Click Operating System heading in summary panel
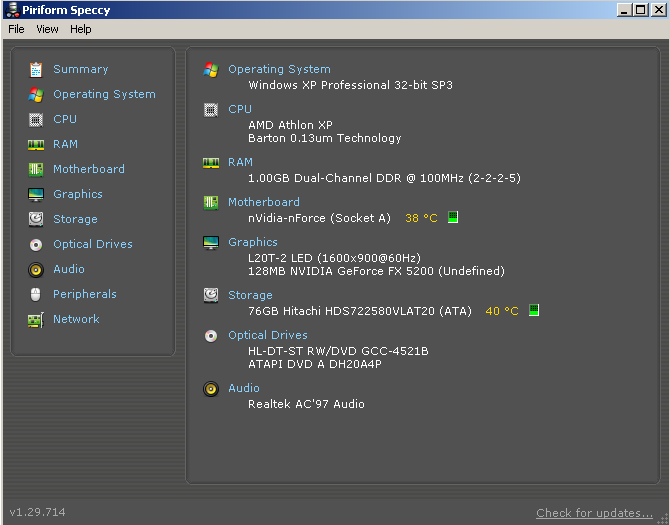Screen dimensions: 670x525 point(279,69)
